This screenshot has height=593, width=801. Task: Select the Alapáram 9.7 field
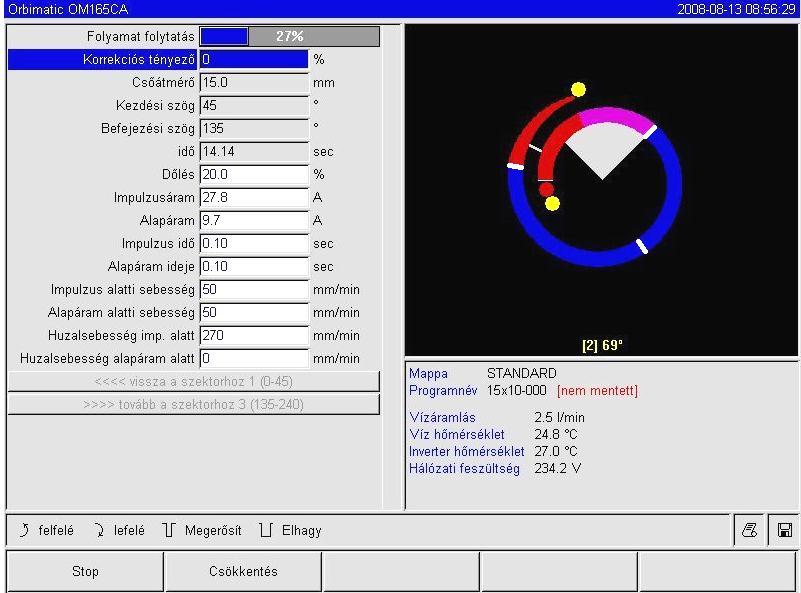click(254, 220)
